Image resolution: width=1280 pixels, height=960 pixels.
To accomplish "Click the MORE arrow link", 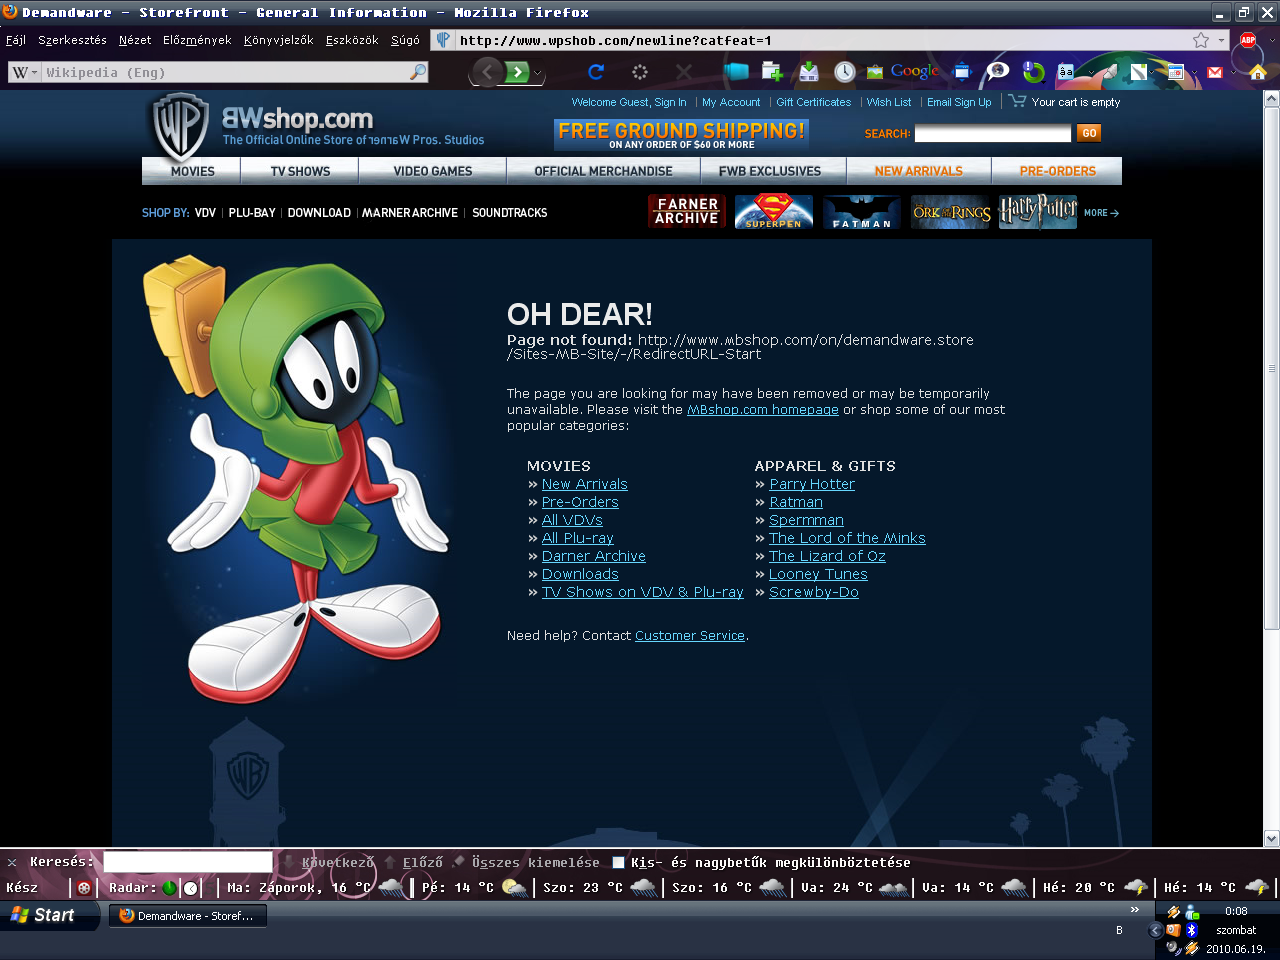I will (1101, 213).
